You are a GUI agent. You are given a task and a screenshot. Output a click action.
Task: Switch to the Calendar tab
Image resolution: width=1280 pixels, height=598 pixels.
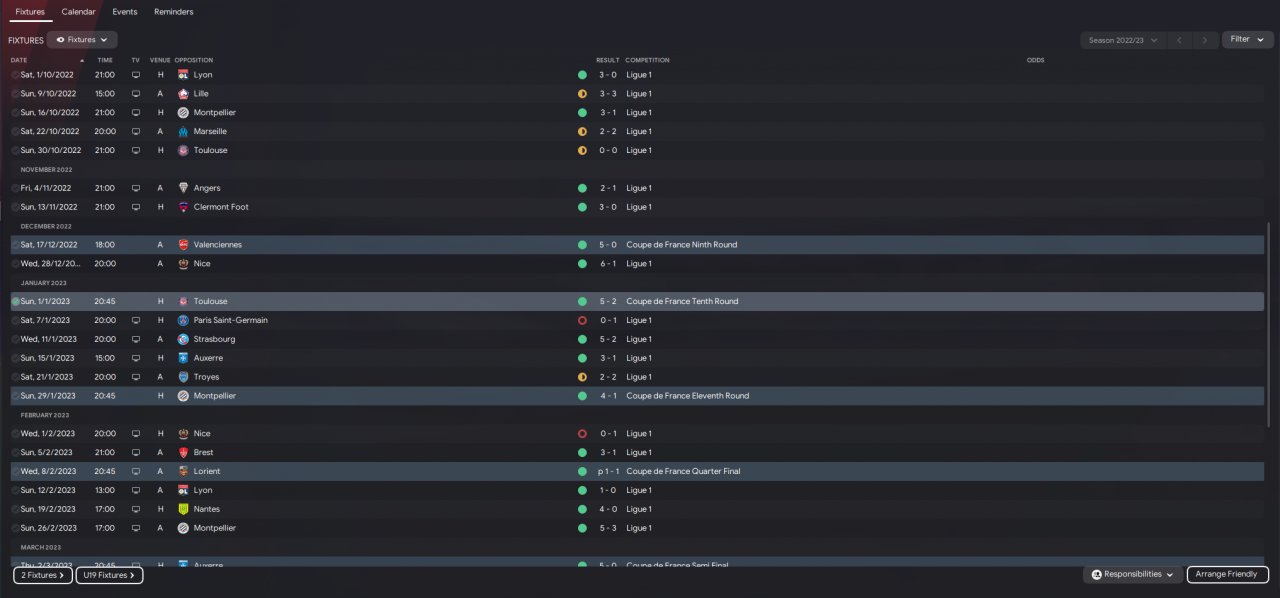[x=78, y=12]
